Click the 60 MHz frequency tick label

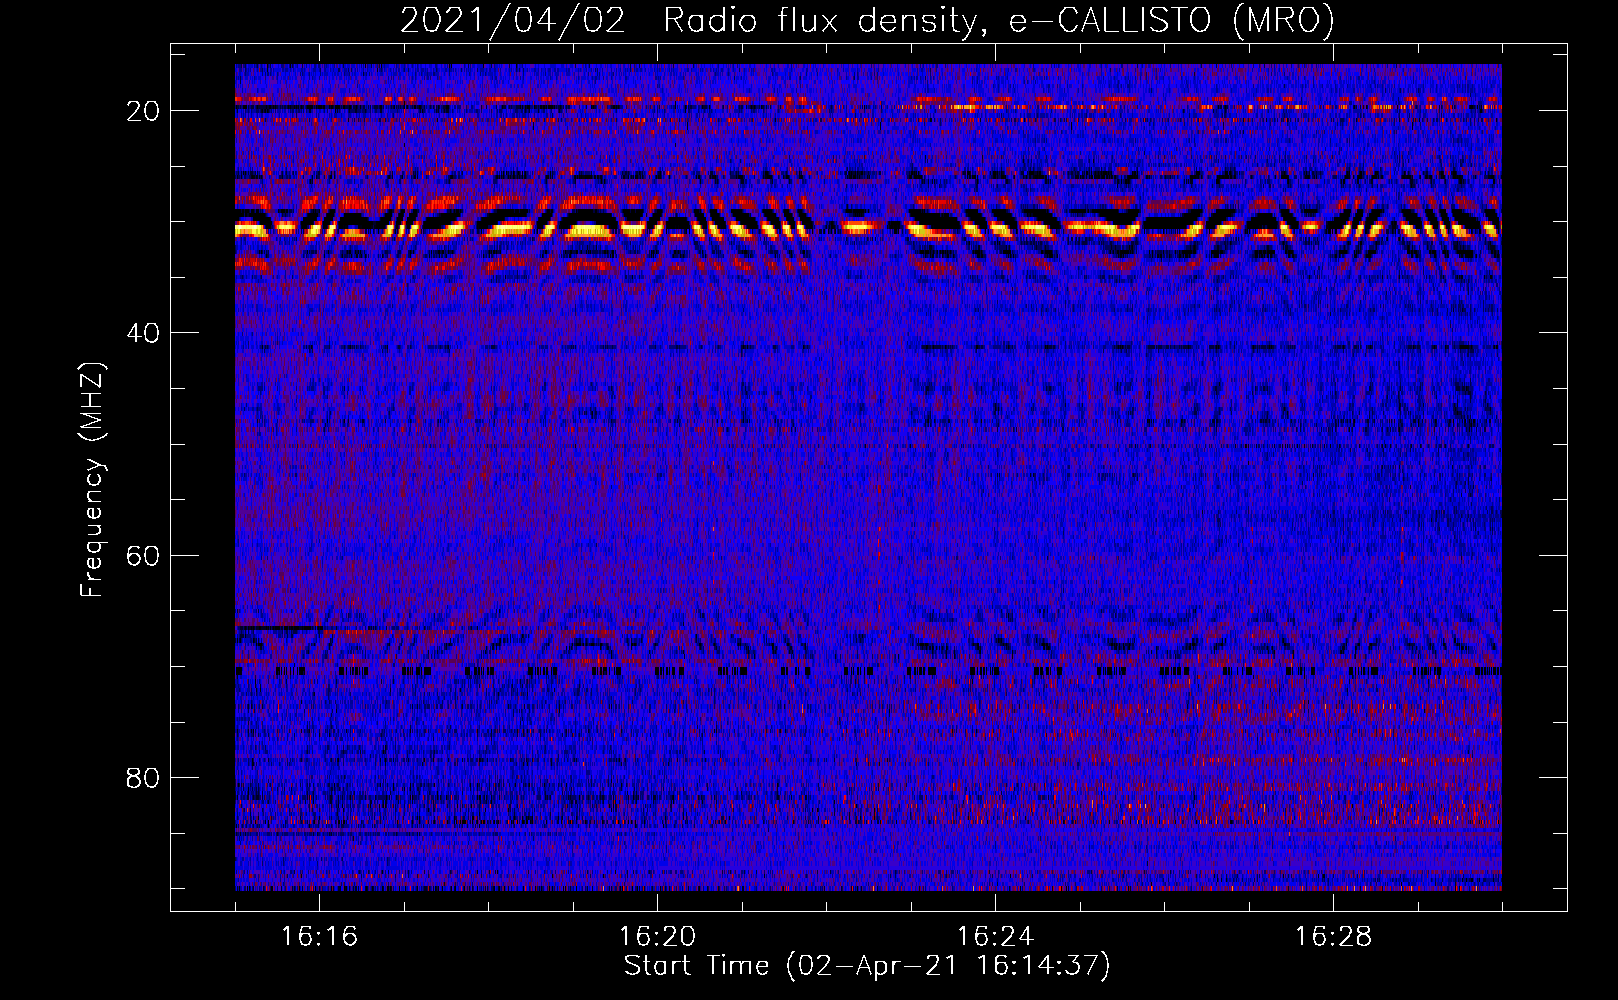click(x=143, y=555)
